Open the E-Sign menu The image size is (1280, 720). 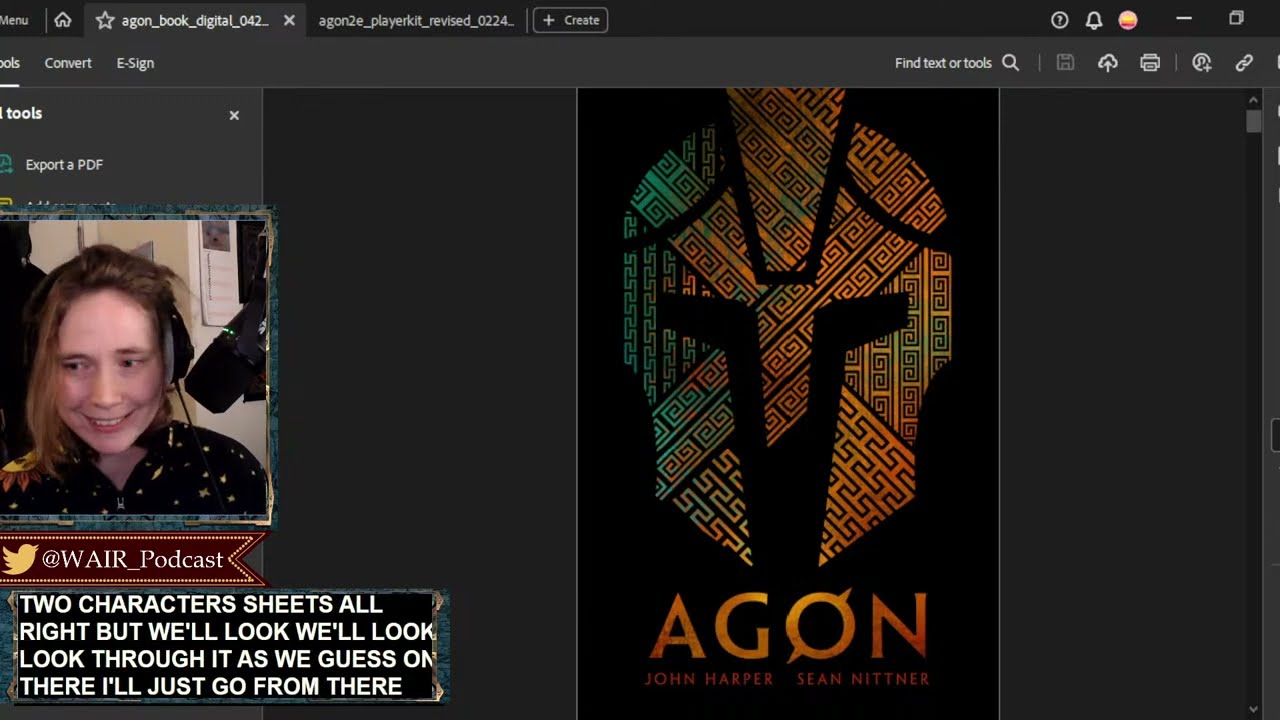(x=135, y=63)
